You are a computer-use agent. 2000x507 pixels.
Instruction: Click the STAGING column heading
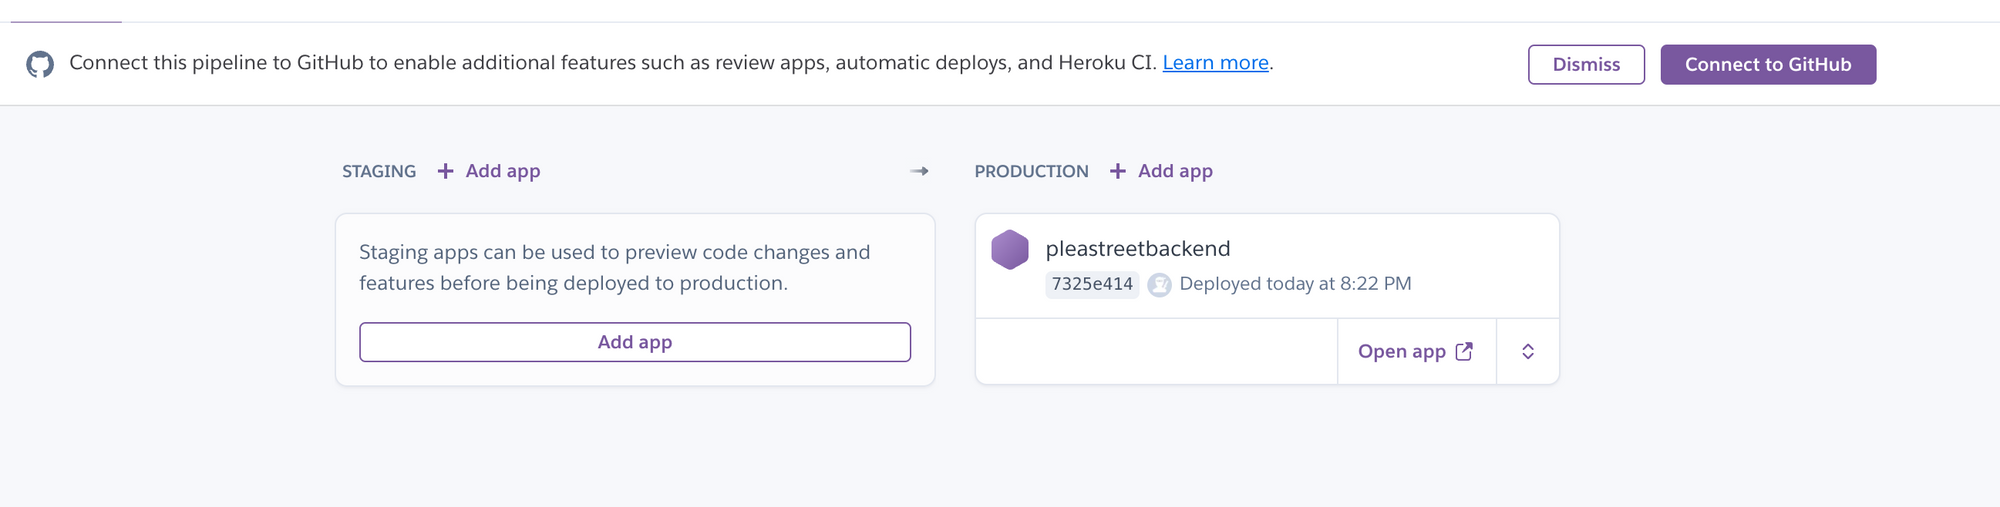(379, 172)
